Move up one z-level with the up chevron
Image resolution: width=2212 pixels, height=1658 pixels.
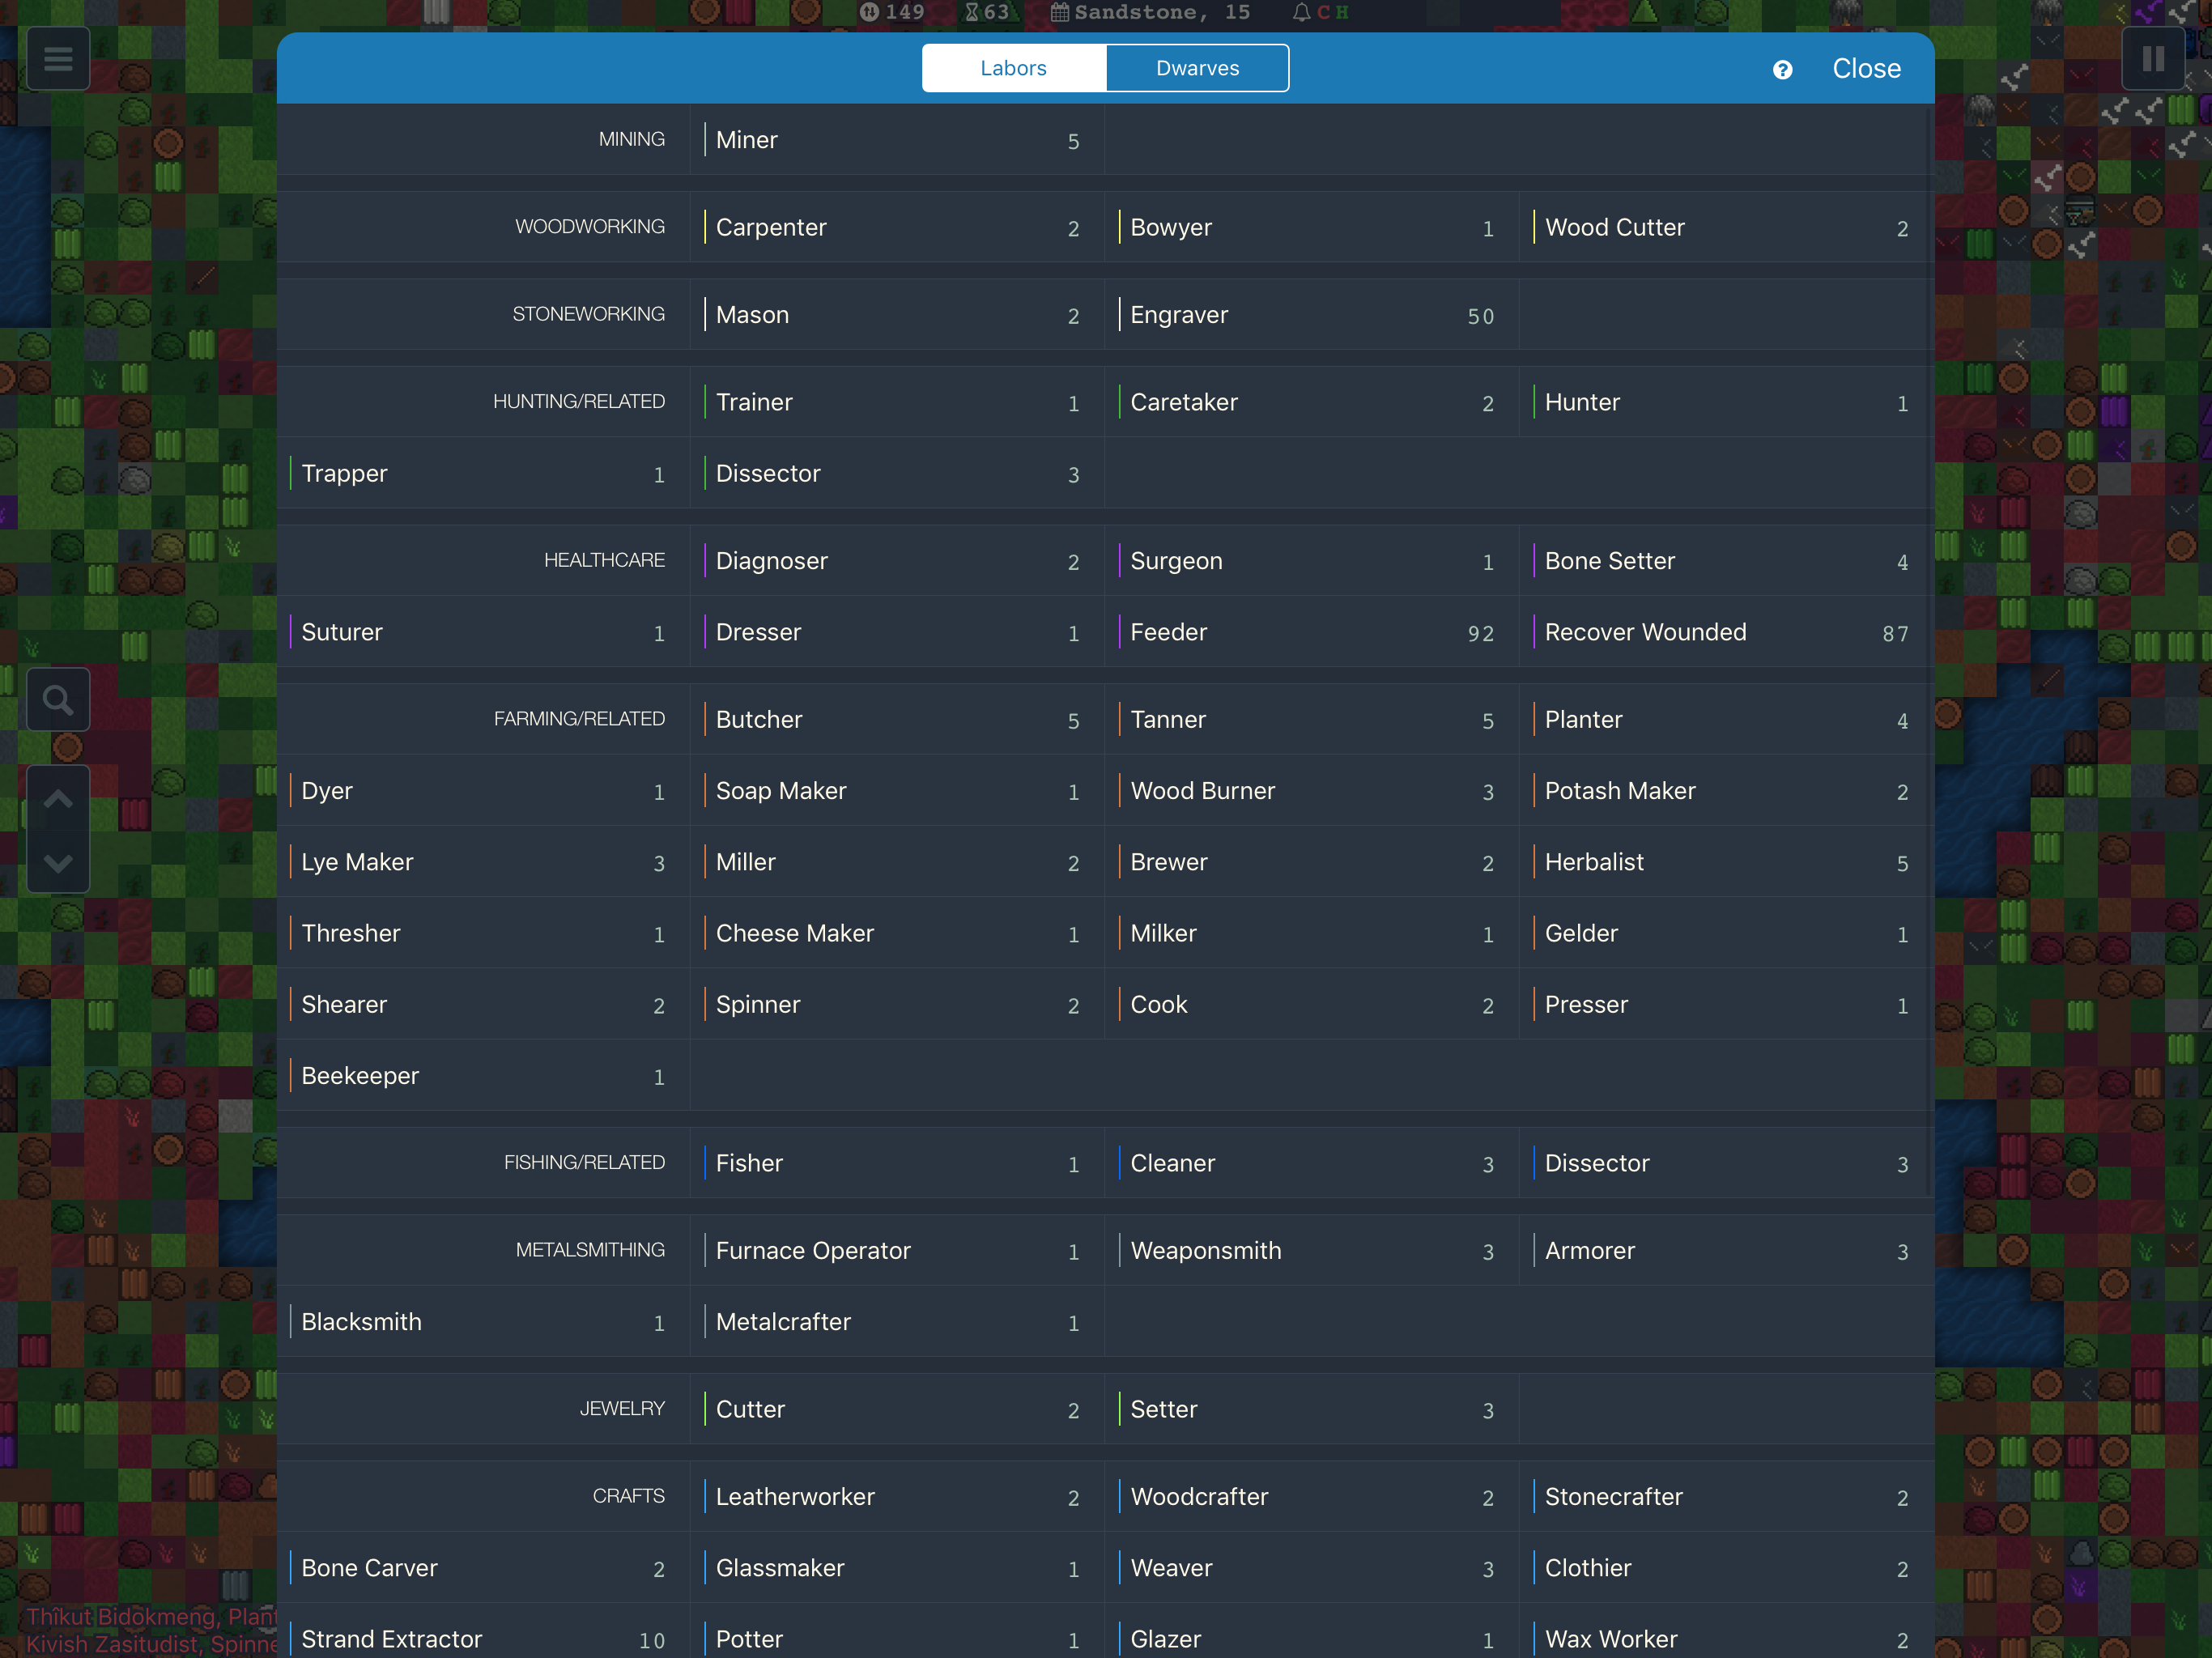coord(58,799)
